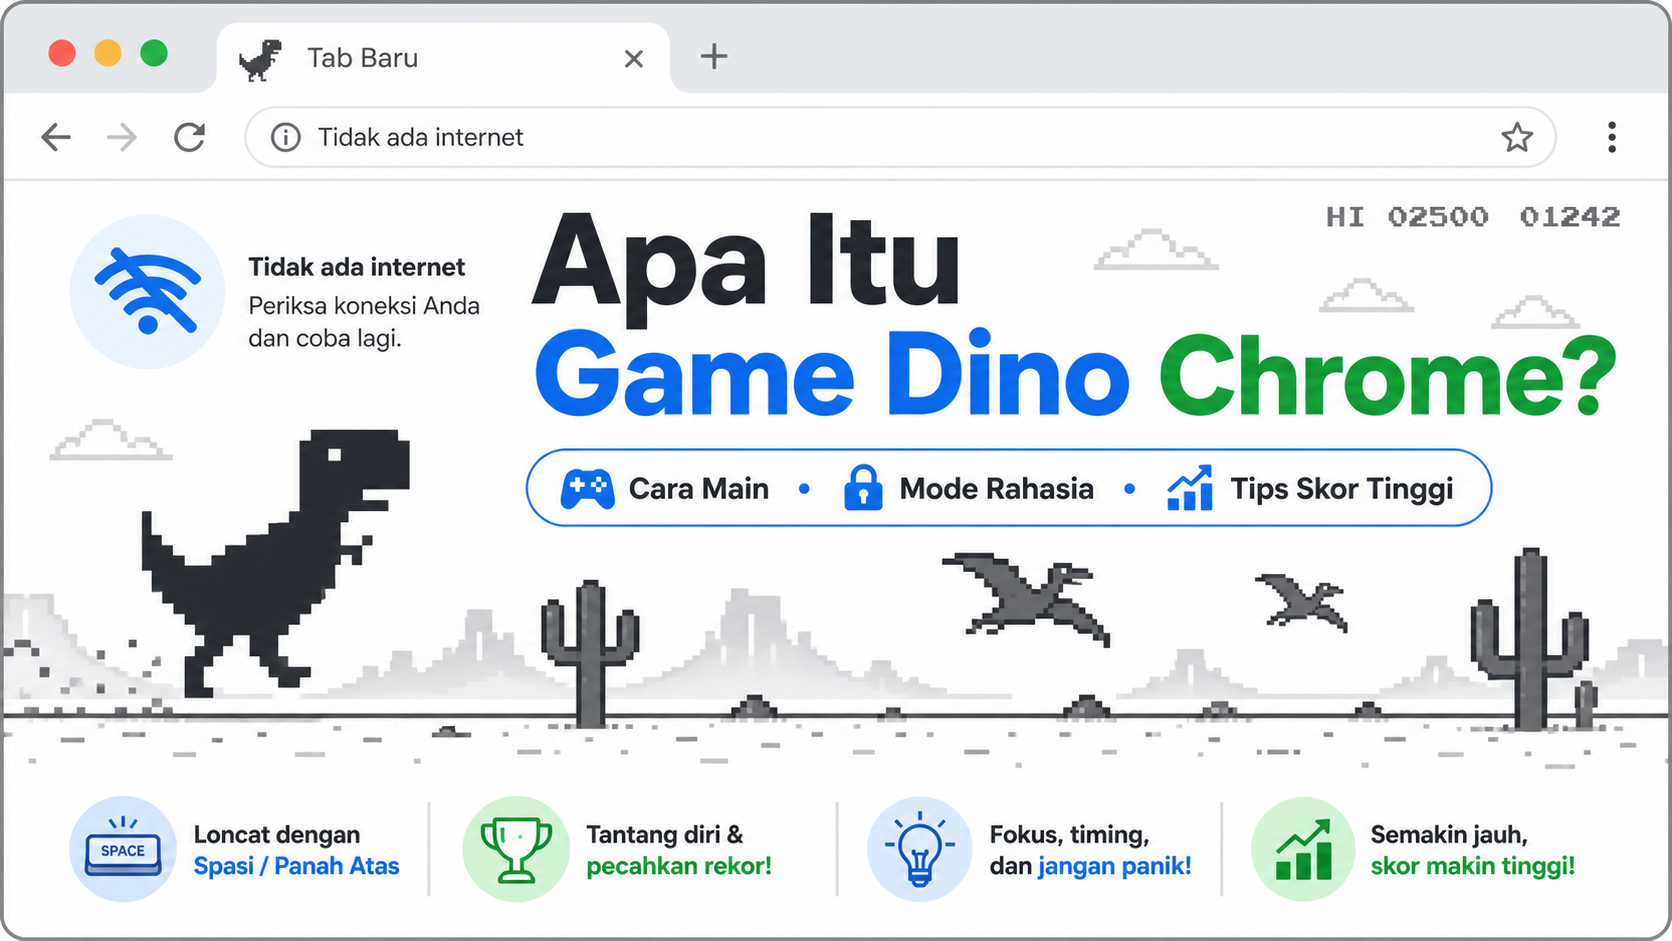Click Spasi / Panah Atas text
The height and width of the screenshot is (941, 1672).
[296, 866]
